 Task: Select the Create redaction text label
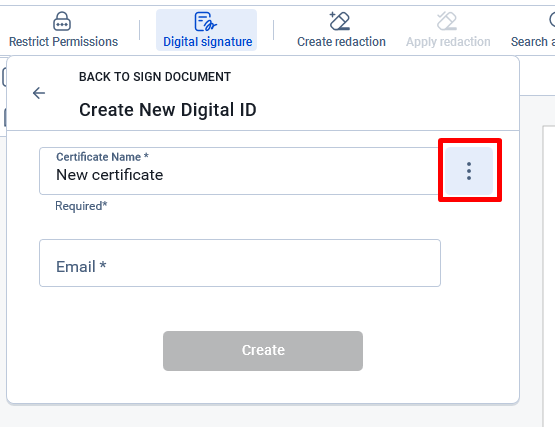[341, 42]
